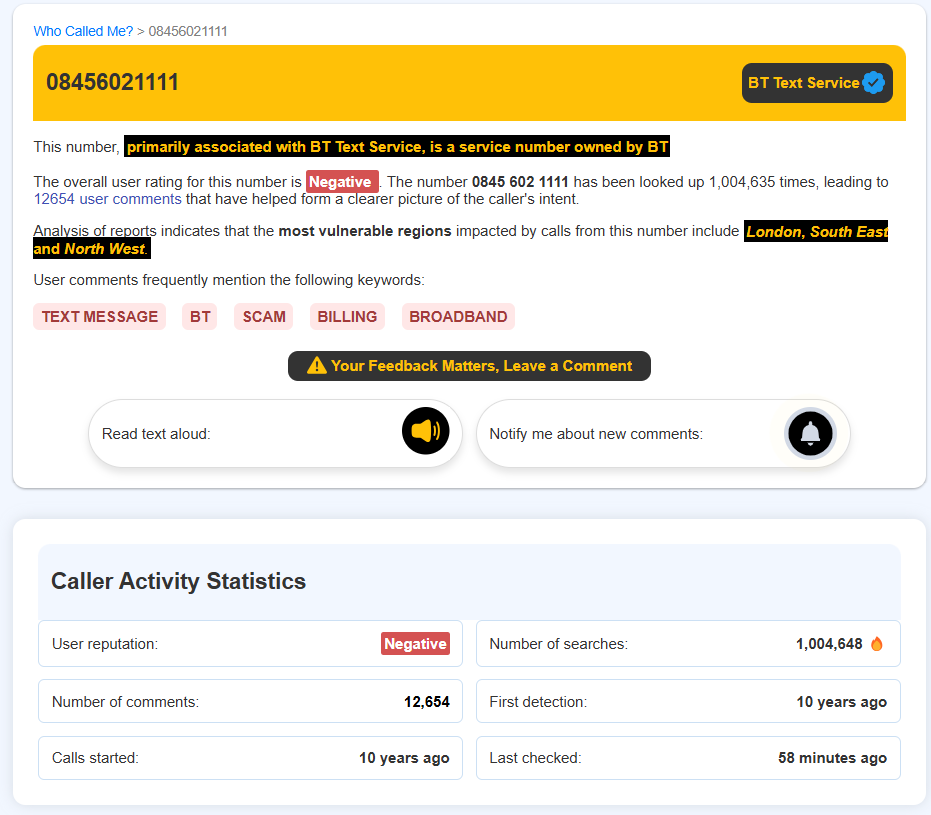This screenshot has width=931, height=815.
Task: Select the BILLING keyword tag
Action: 347,316
